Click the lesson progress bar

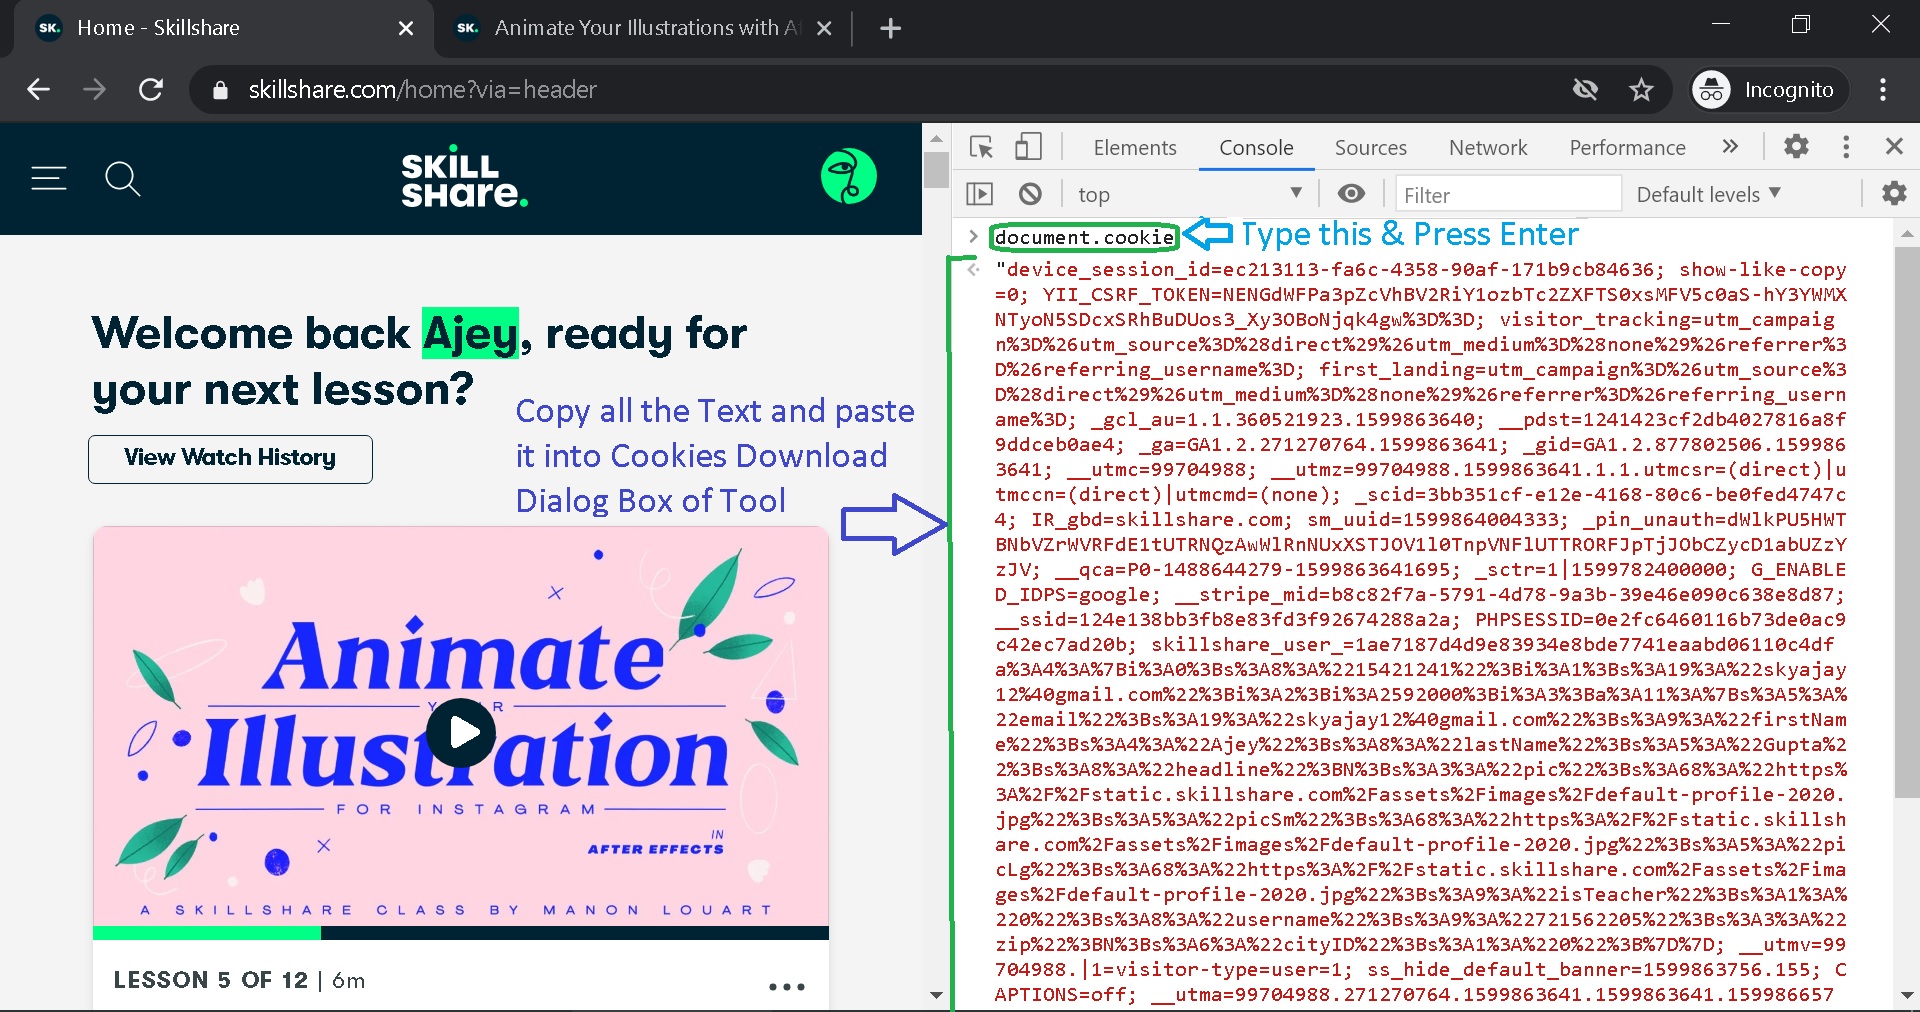461,933
